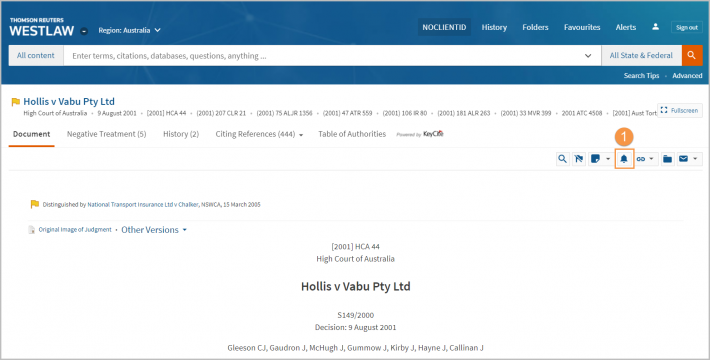Click the copy link chain icon
The width and height of the screenshot is (710, 360).
tap(640, 159)
